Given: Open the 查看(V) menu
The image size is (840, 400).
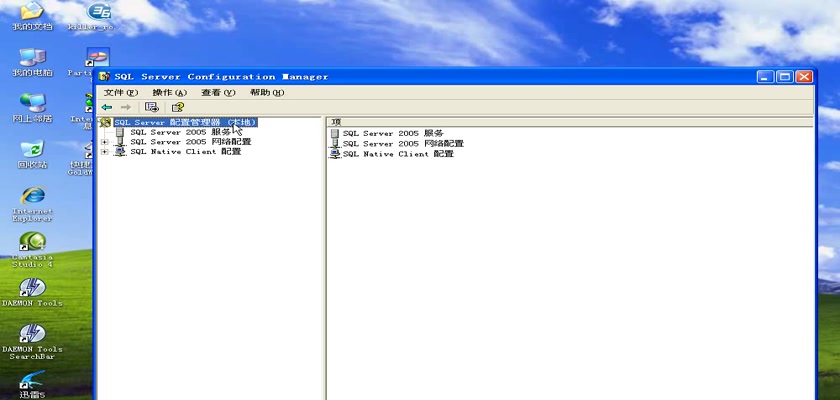Looking at the screenshot, I should [x=218, y=93].
